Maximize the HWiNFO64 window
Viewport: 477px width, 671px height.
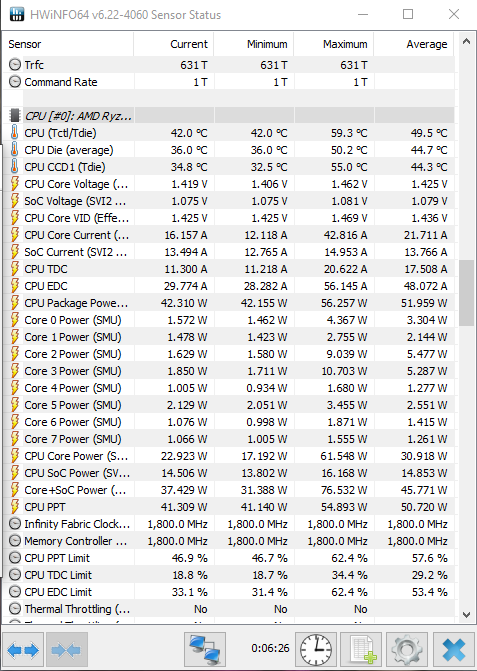coord(408,14)
